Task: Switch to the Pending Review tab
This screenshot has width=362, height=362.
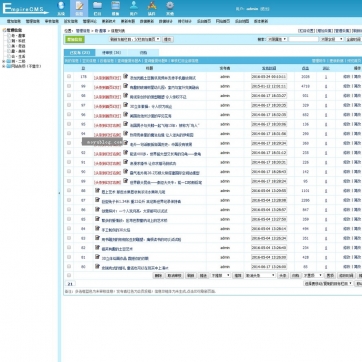Action: point(111,53)
